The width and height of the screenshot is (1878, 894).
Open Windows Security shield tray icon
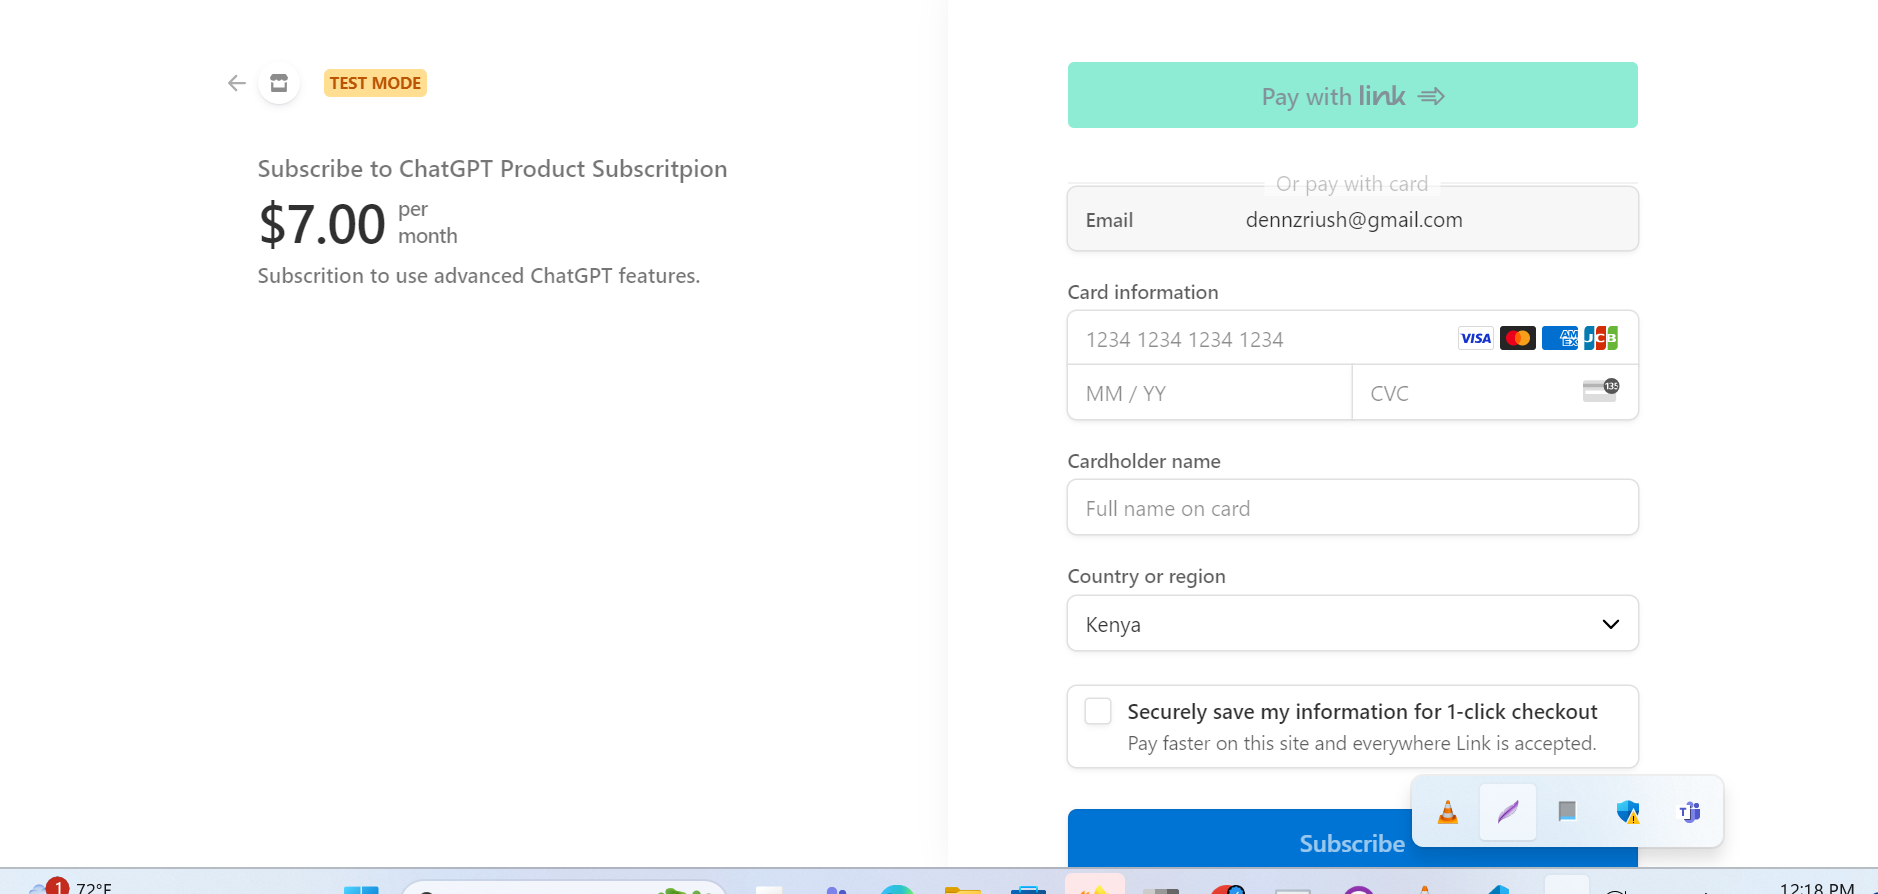tap(1628, 812)
